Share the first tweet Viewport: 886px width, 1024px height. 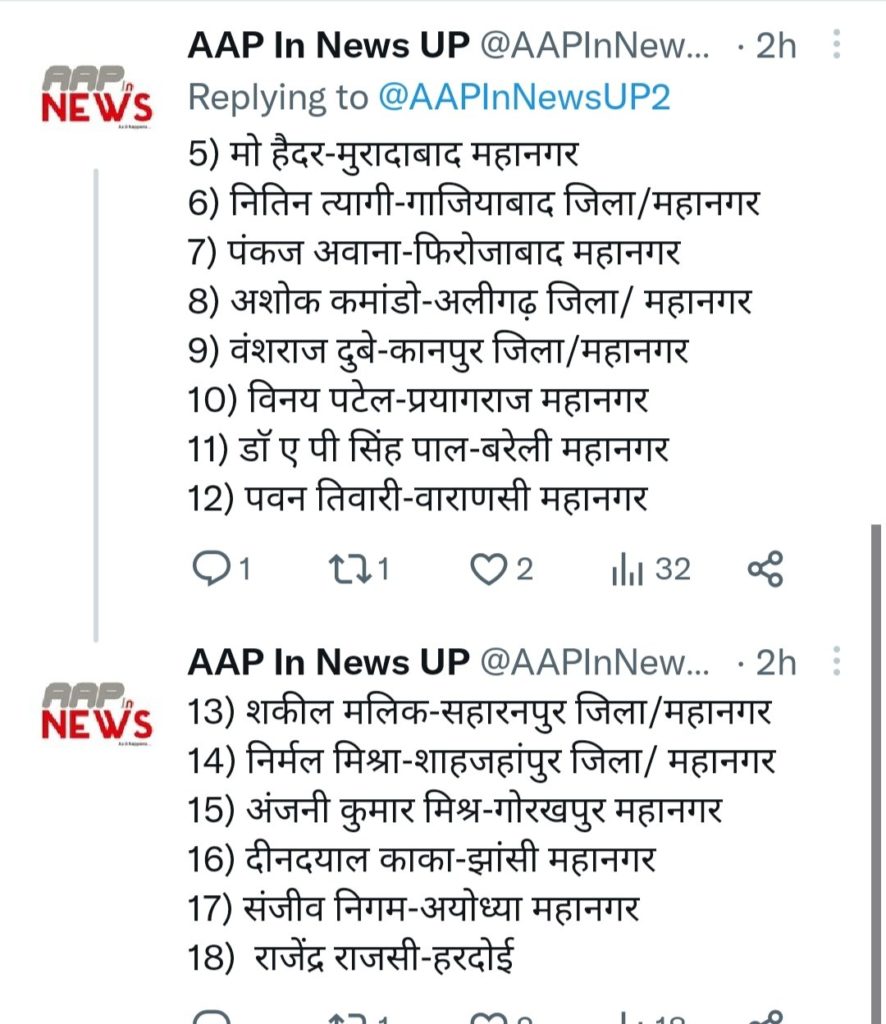pos(765,569)
